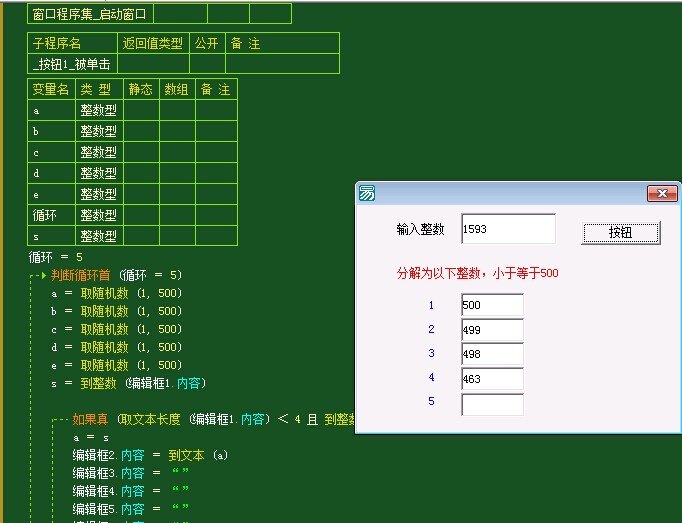Screen dimensions: 682x523
Task: Click the 按钮 button in the dialog
Action: (x=620, y=233)
